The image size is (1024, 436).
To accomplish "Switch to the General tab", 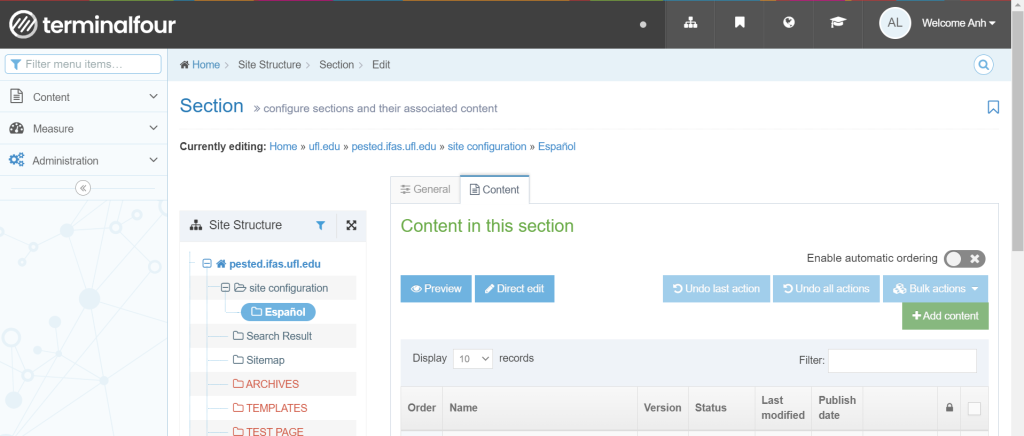I will click(x=425, y=189).
